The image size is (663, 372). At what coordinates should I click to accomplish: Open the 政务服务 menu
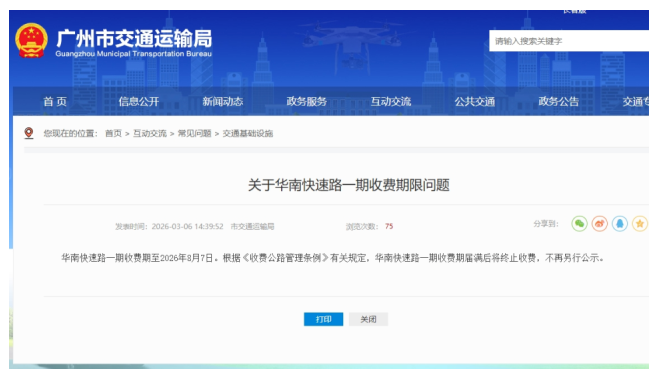pos(307,101)
